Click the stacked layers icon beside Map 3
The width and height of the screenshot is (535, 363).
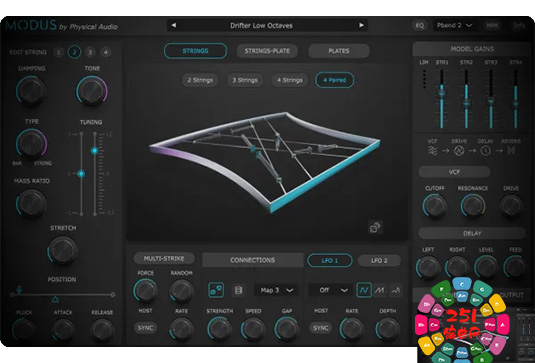238,290
